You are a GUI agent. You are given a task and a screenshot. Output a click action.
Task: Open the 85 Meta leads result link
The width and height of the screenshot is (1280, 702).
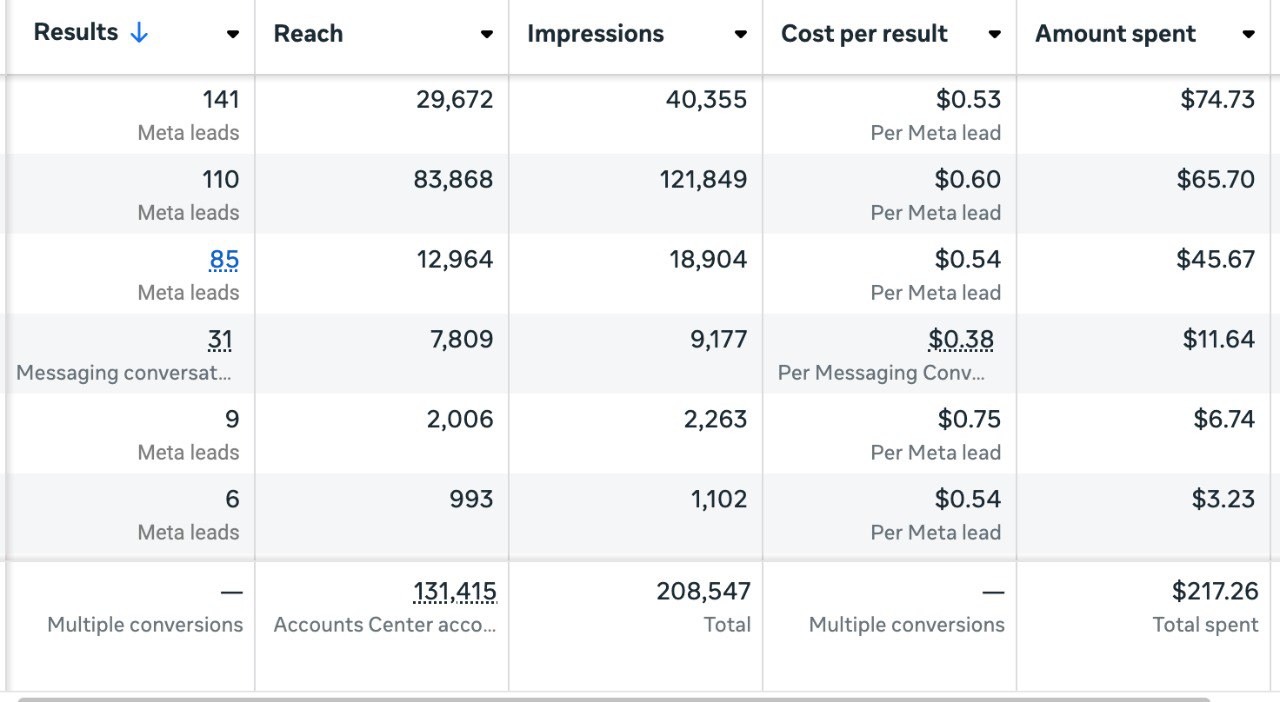click(x=224, y=260)
